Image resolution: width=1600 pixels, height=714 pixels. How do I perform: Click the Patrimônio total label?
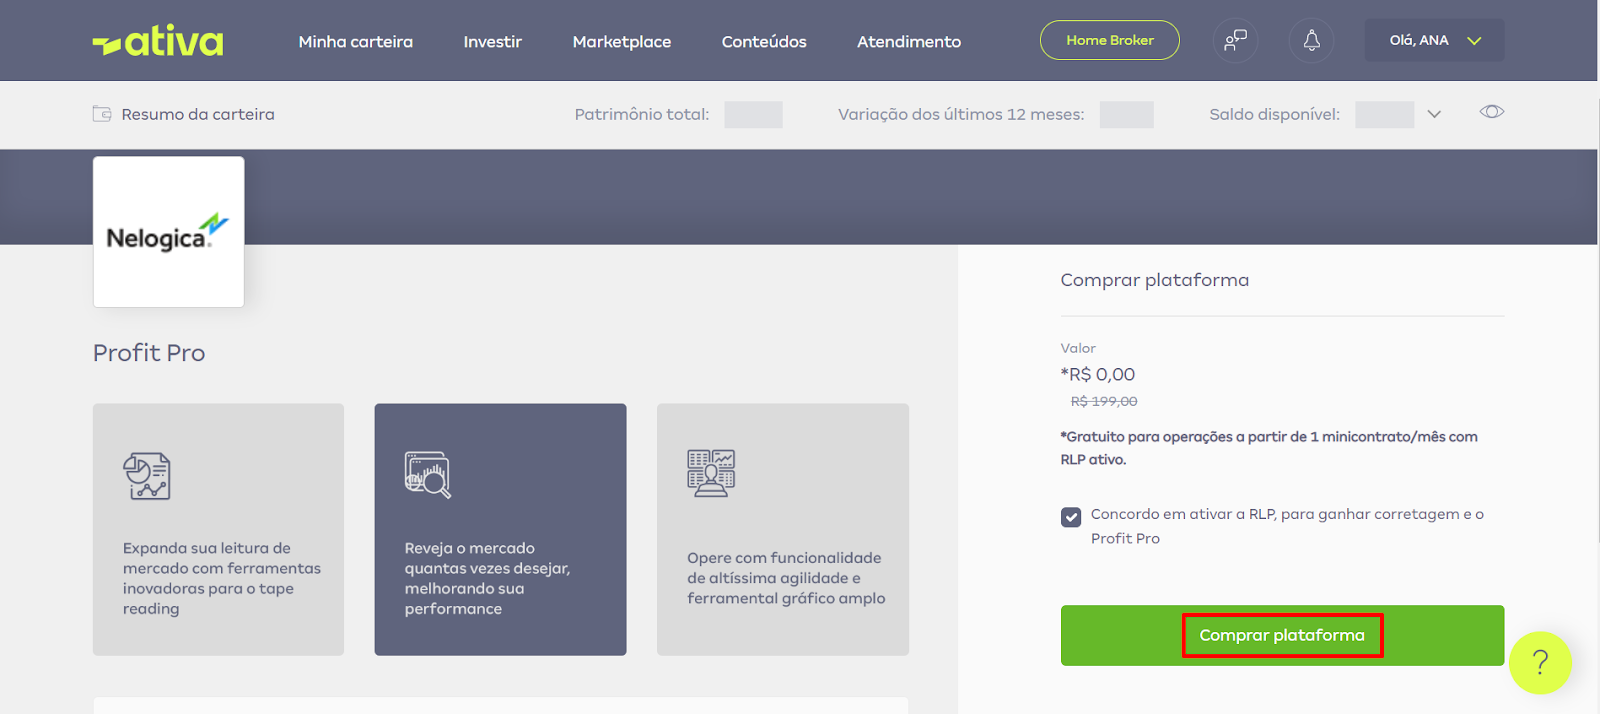[642, 114]
